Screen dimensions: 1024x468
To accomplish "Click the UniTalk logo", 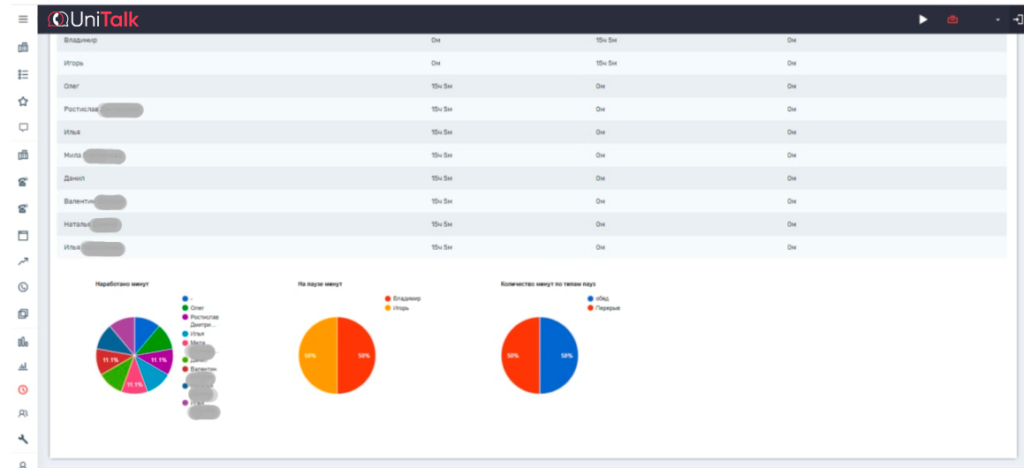I will (95, 19).
